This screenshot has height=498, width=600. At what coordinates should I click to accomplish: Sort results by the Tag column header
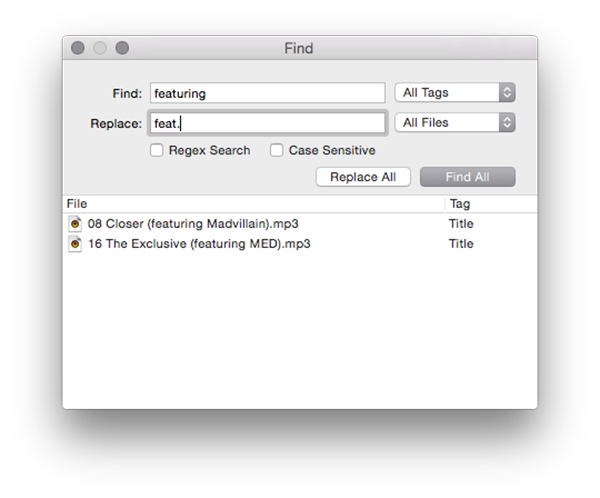488,204
